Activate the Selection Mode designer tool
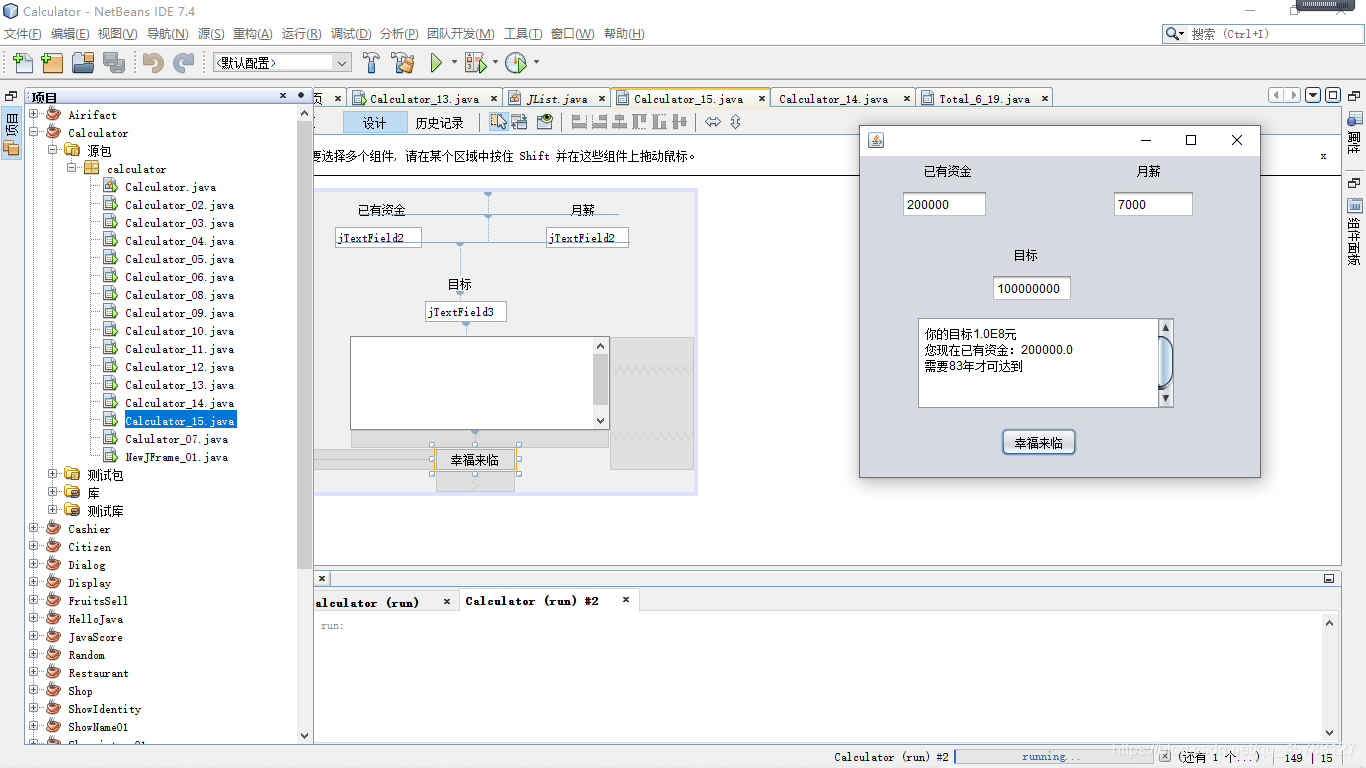The image size is (1366, 768). [499, 122]
